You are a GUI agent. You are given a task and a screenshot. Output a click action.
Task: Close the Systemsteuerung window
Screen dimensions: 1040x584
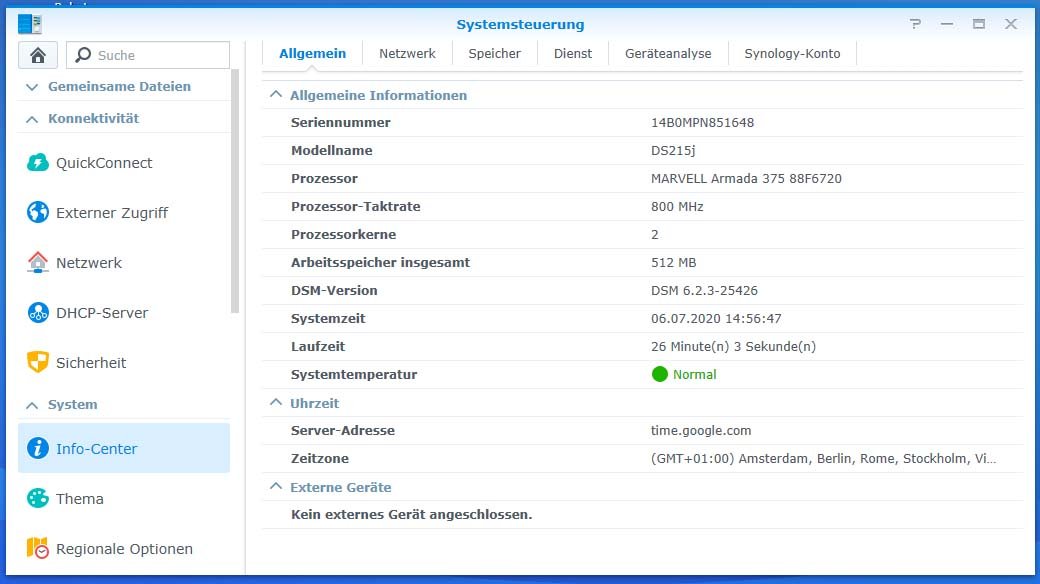pyautogui.click(x=1011, y=24)
